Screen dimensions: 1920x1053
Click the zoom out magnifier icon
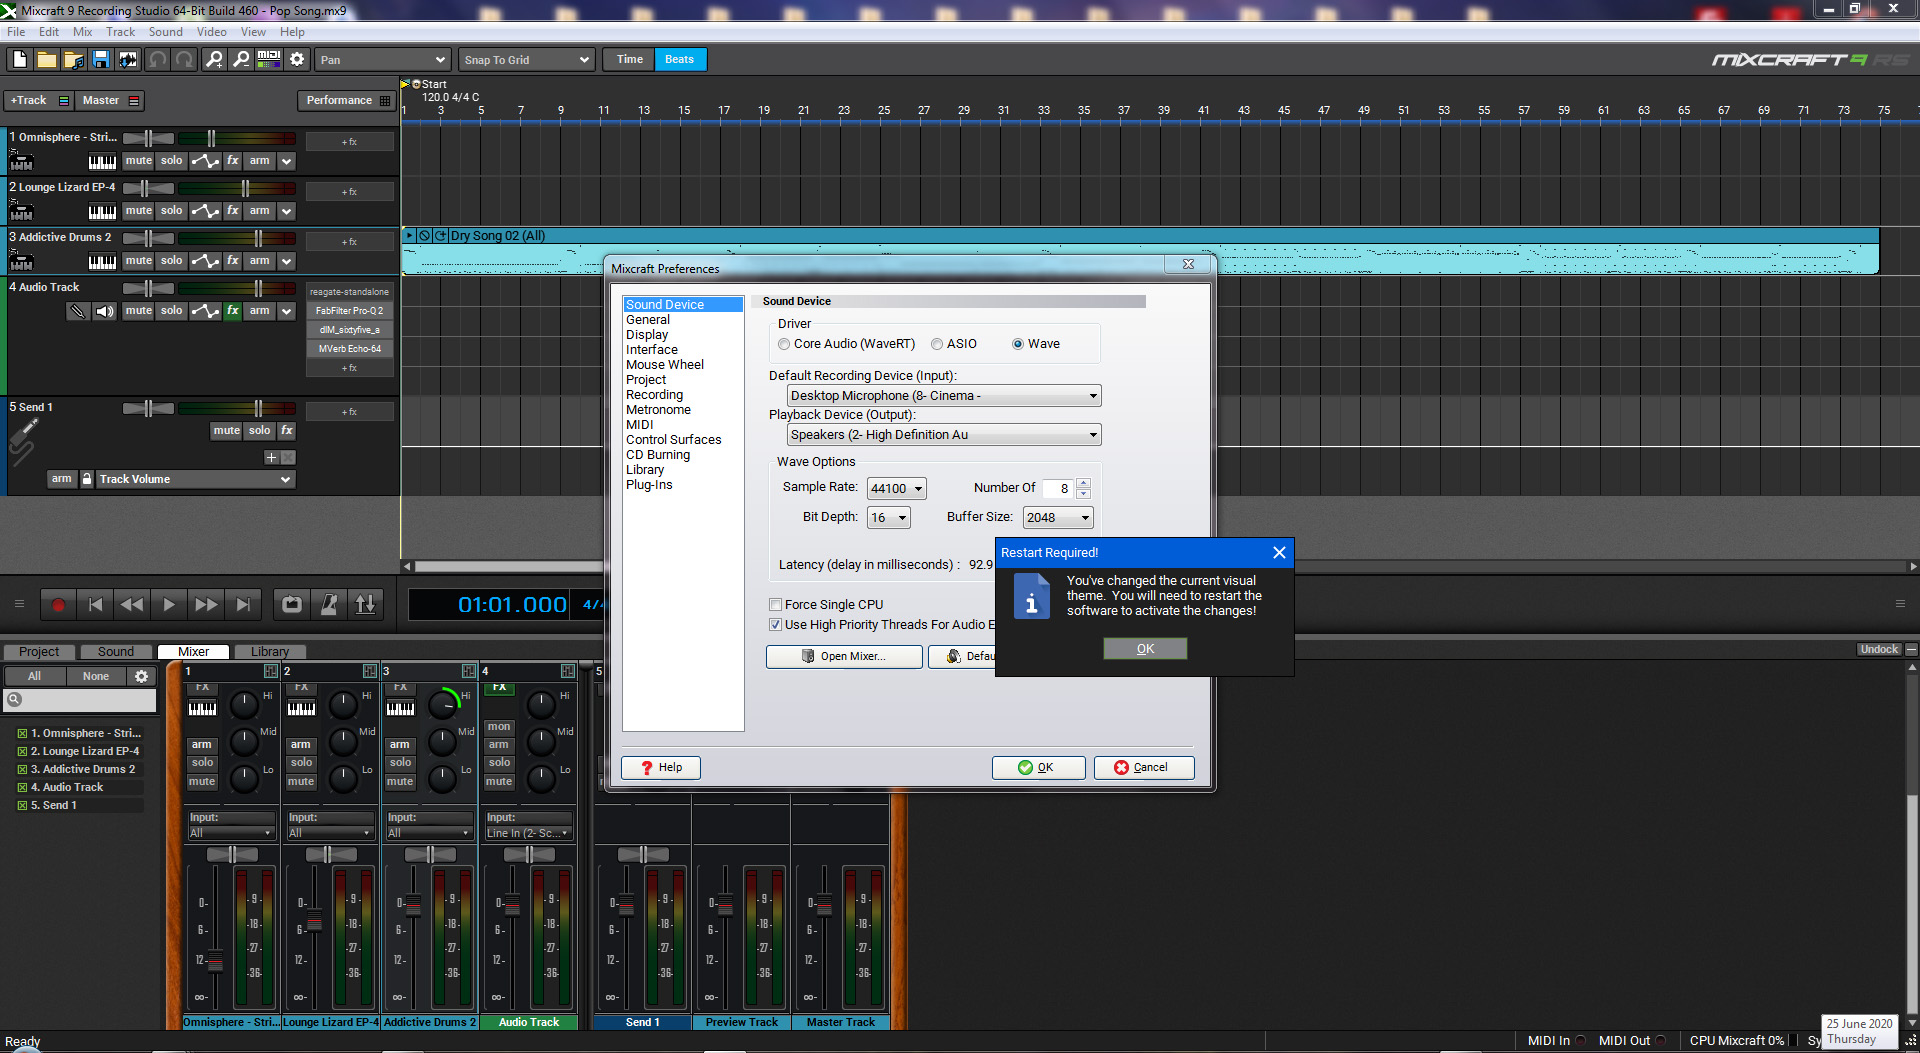click(241, 60)
